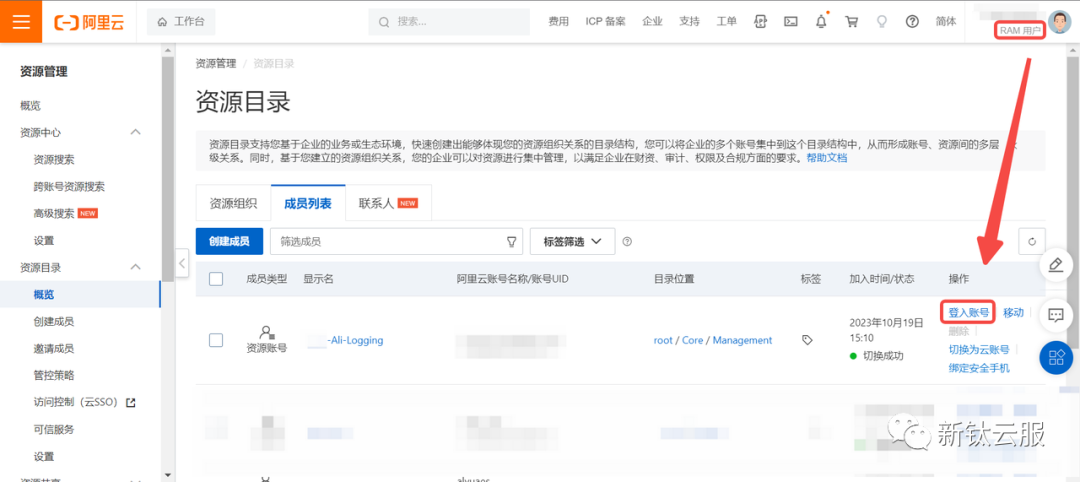Open 创建成员 in sidebar
Screen dimensions: 1080x482
click(x=54, y=322)
